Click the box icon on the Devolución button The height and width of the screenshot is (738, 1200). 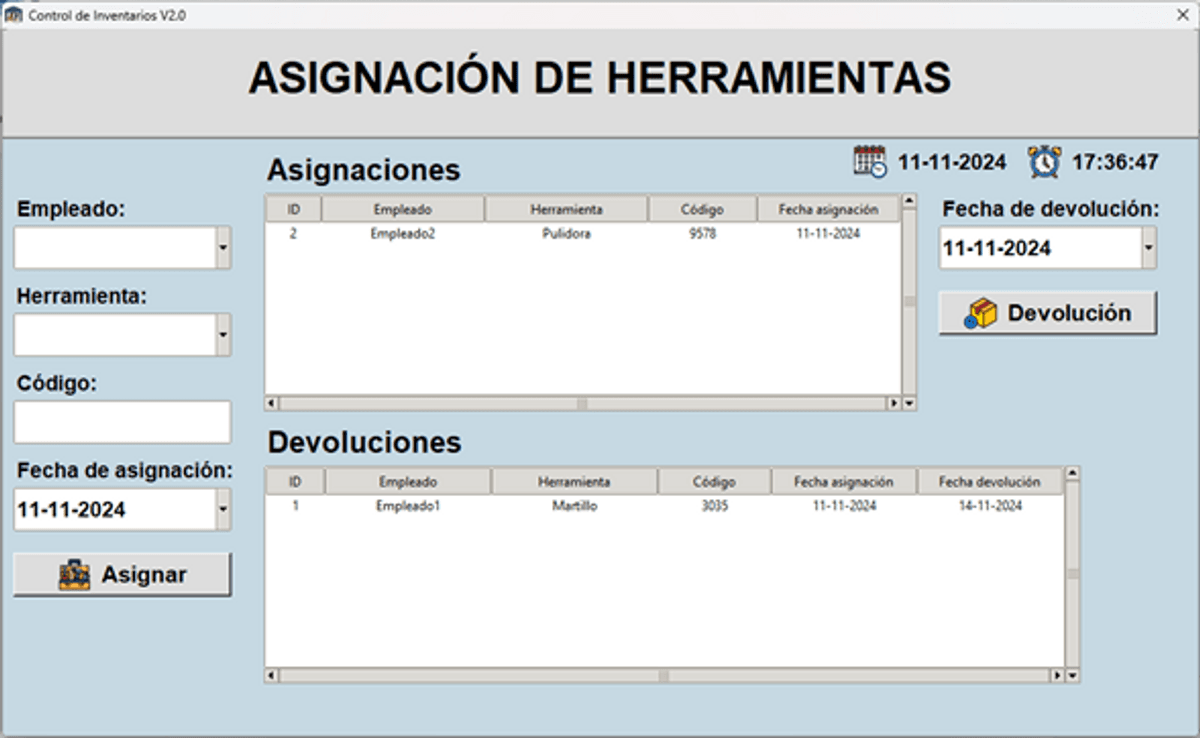click(x=984, y=312)
